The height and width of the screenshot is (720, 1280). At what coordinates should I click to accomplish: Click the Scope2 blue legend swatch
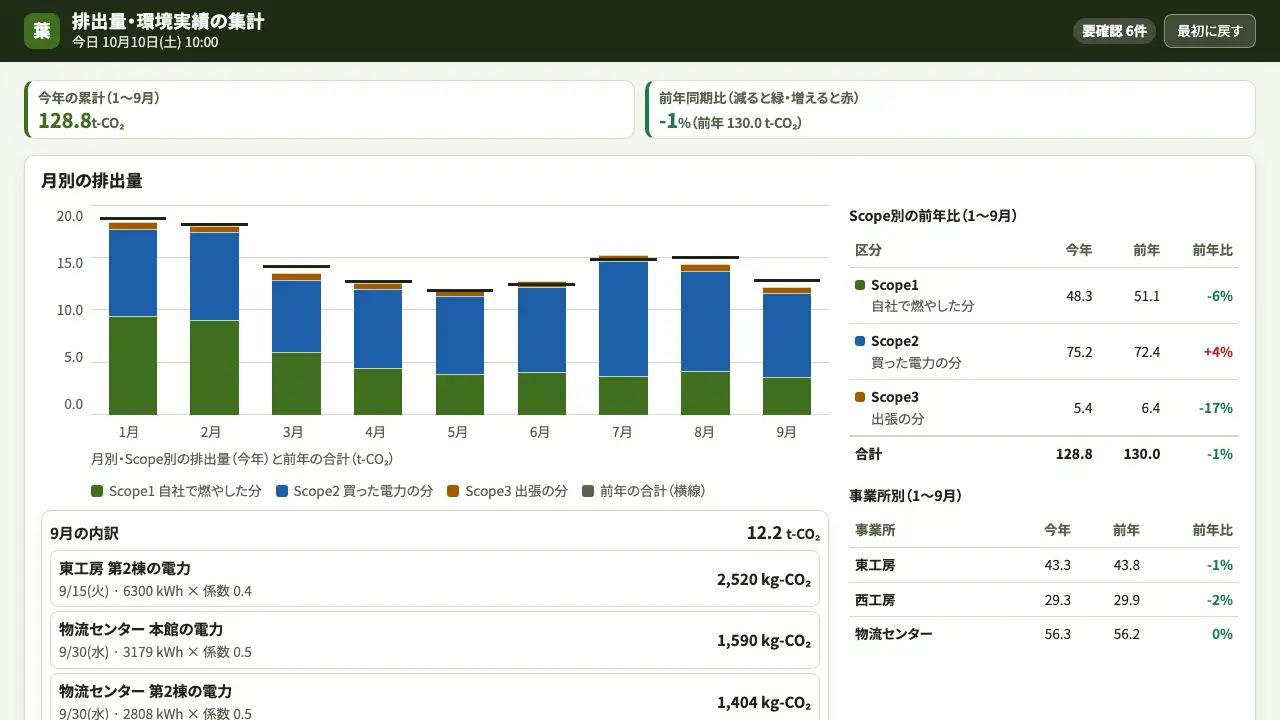[282, 491]
